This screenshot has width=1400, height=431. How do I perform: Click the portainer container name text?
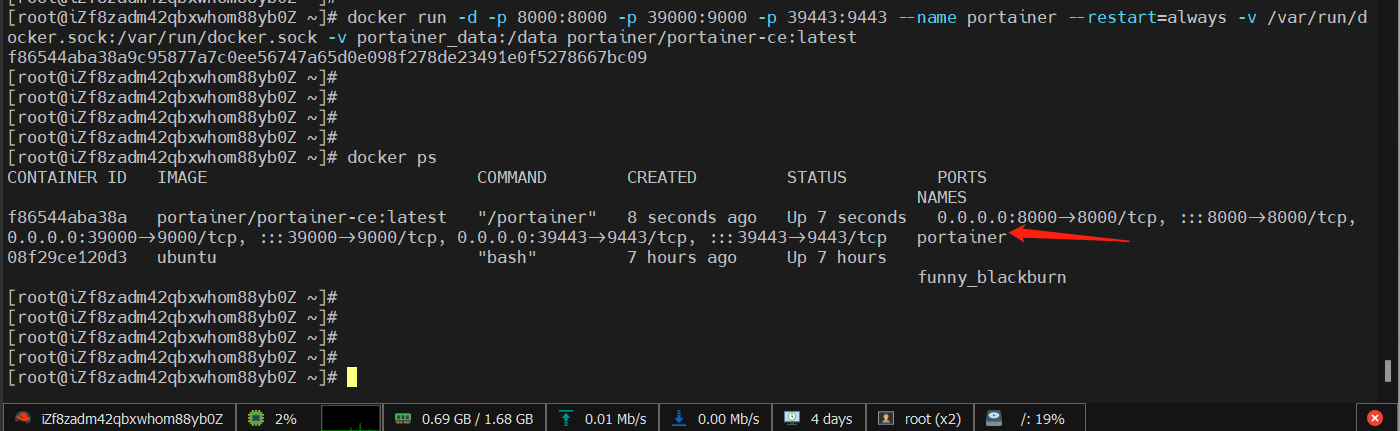point(961,238)
